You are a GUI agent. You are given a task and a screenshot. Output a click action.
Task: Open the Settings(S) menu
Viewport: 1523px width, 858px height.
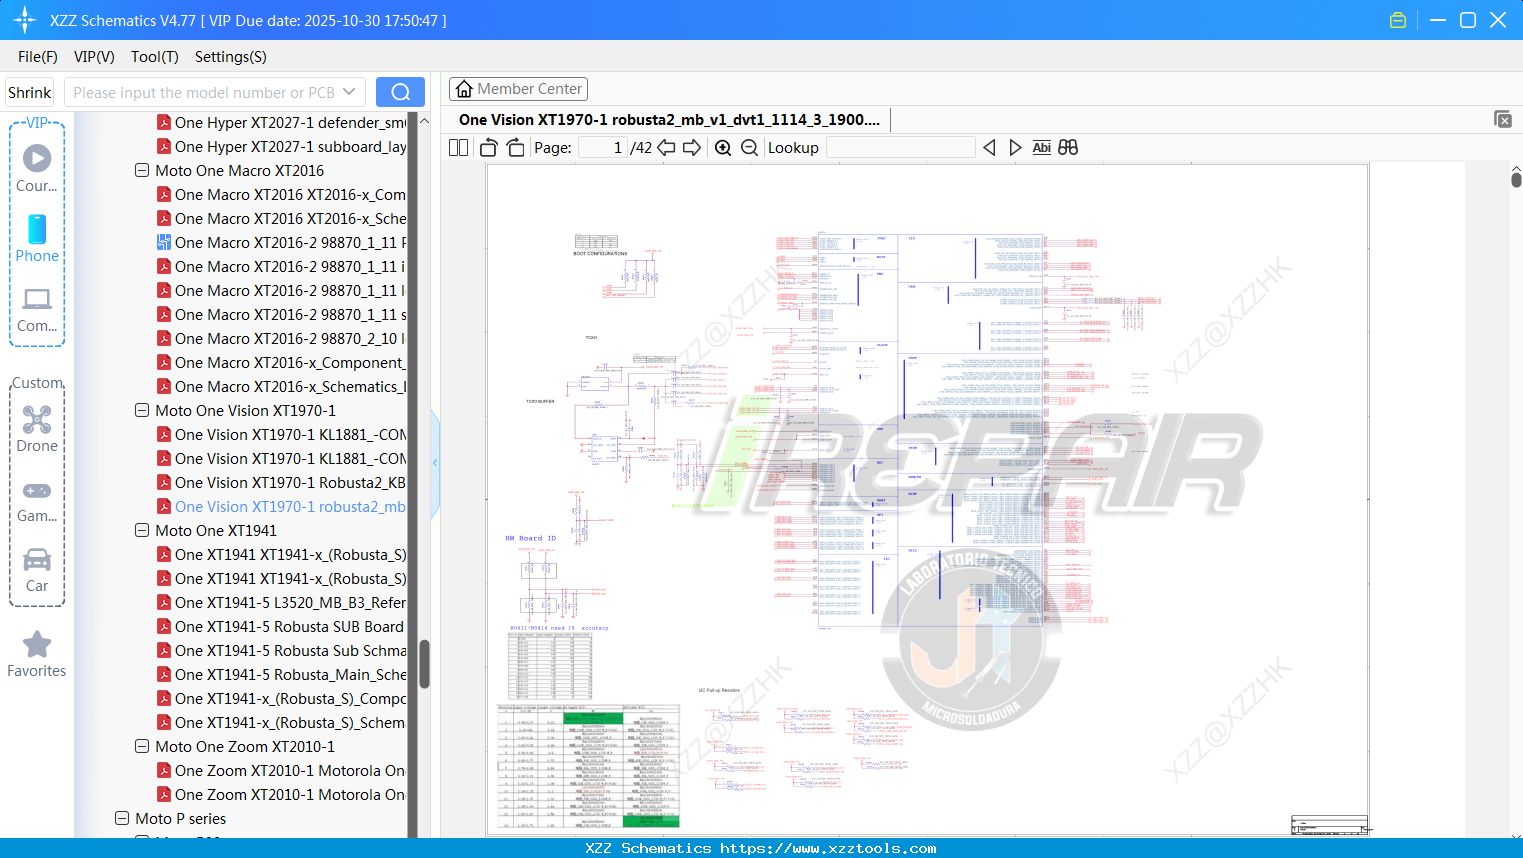230,57
